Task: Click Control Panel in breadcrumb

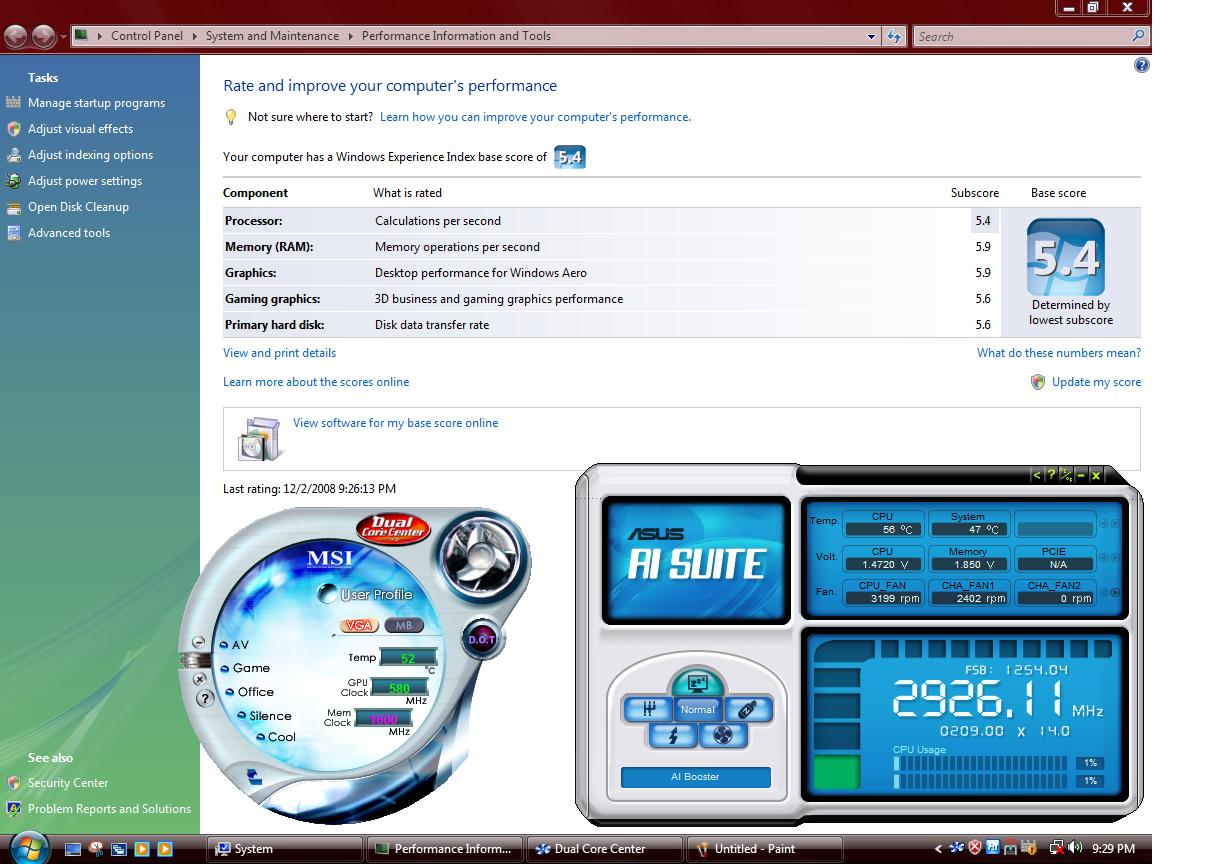Action: [147, 36]
